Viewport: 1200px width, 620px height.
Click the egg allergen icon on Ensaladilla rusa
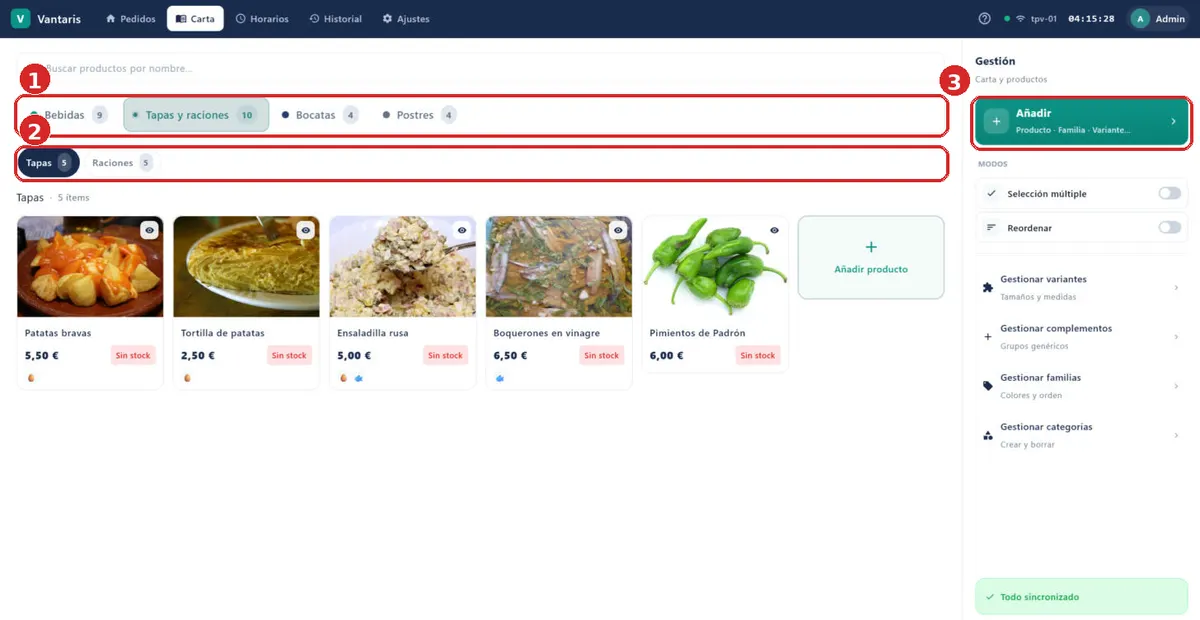(x=343, y=378)
